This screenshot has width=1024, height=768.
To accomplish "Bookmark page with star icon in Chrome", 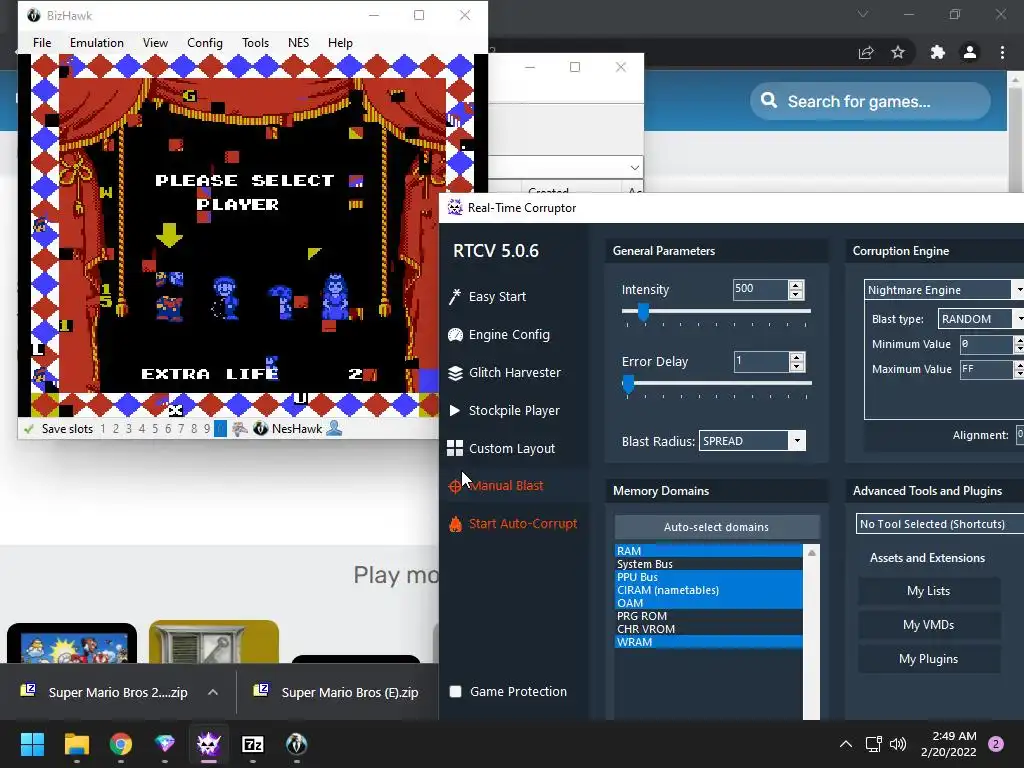I will 898,52.
